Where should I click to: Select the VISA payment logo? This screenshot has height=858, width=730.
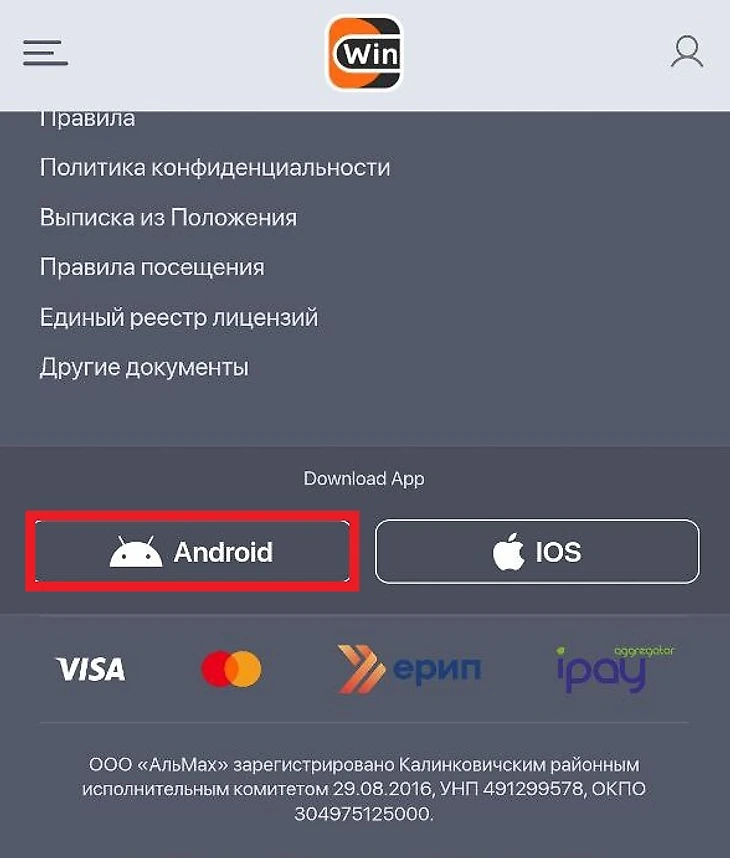[91, 669]
